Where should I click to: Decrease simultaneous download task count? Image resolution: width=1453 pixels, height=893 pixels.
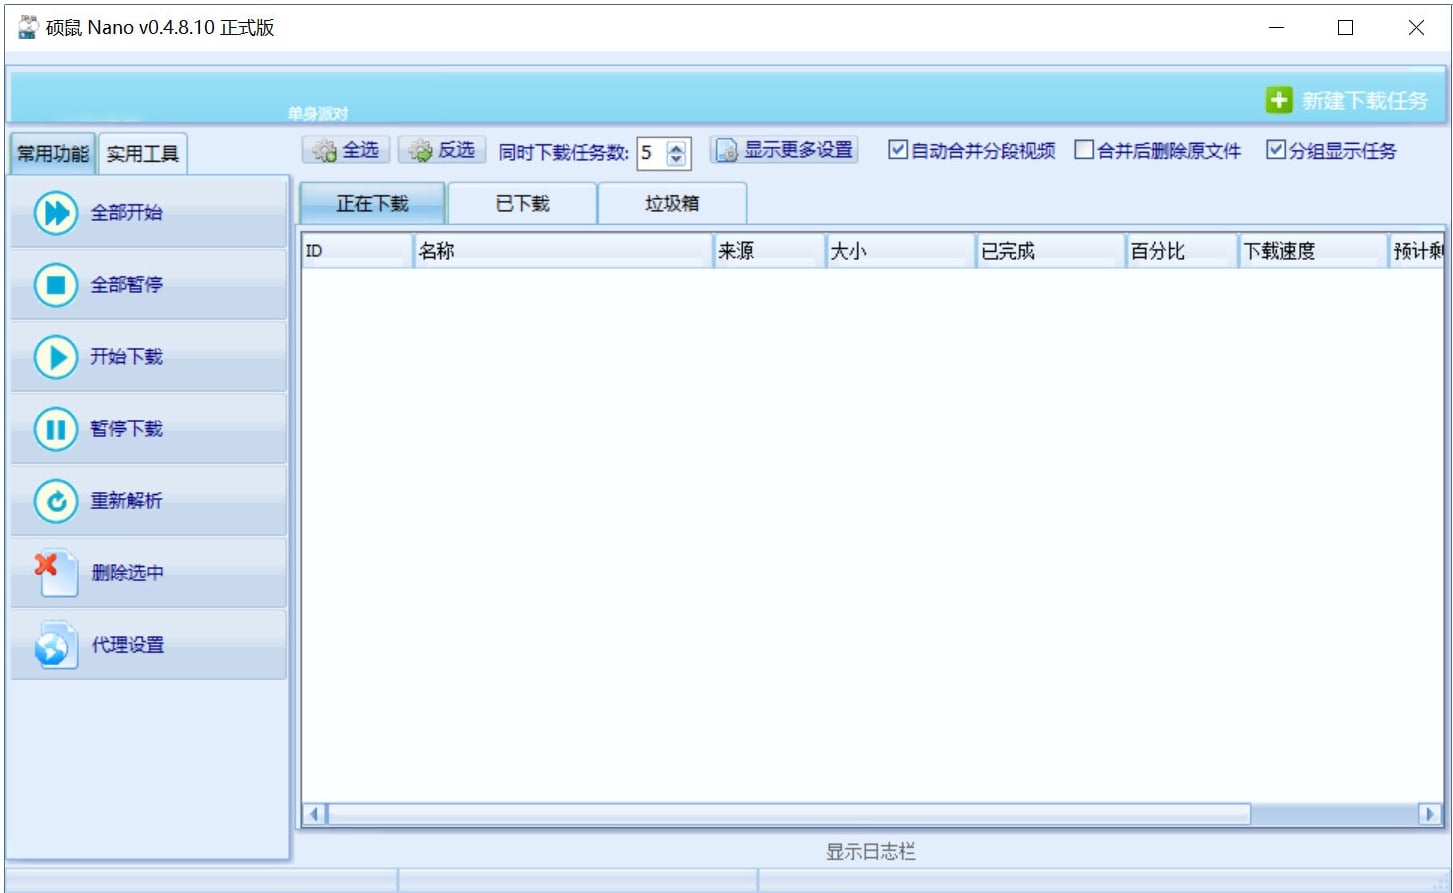[x=677, y=159]
